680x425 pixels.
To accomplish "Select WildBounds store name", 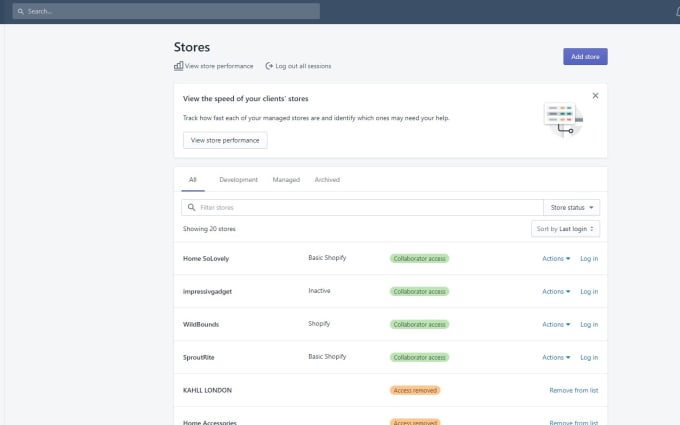I will pyautogui.click(x=201, y=324).
